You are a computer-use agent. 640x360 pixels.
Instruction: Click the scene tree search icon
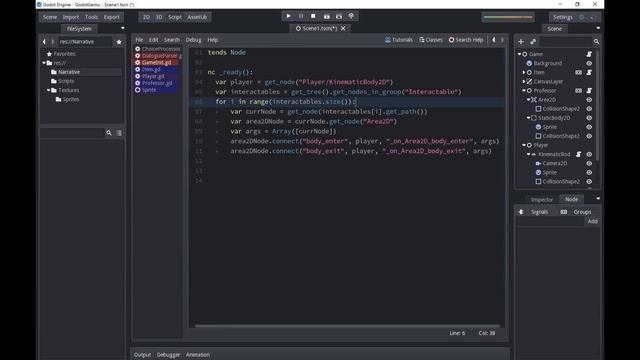click(x=596, y=42)
